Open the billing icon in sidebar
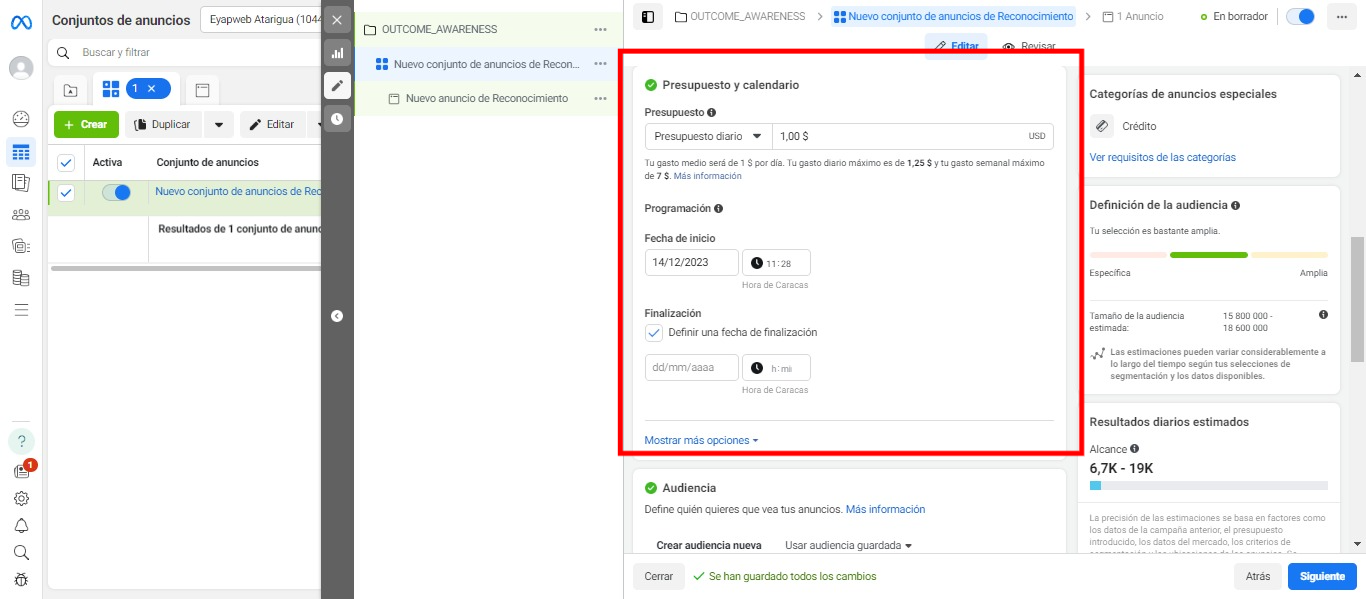The height and width of the screenshot is (599, 1366). pos(21,278)
